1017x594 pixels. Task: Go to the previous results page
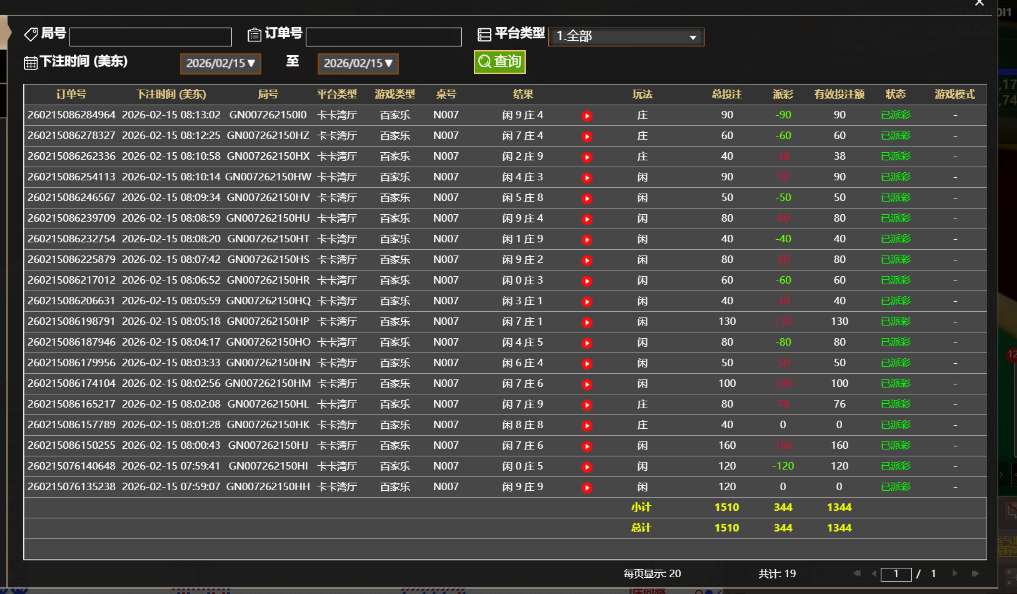click(874, 574)
